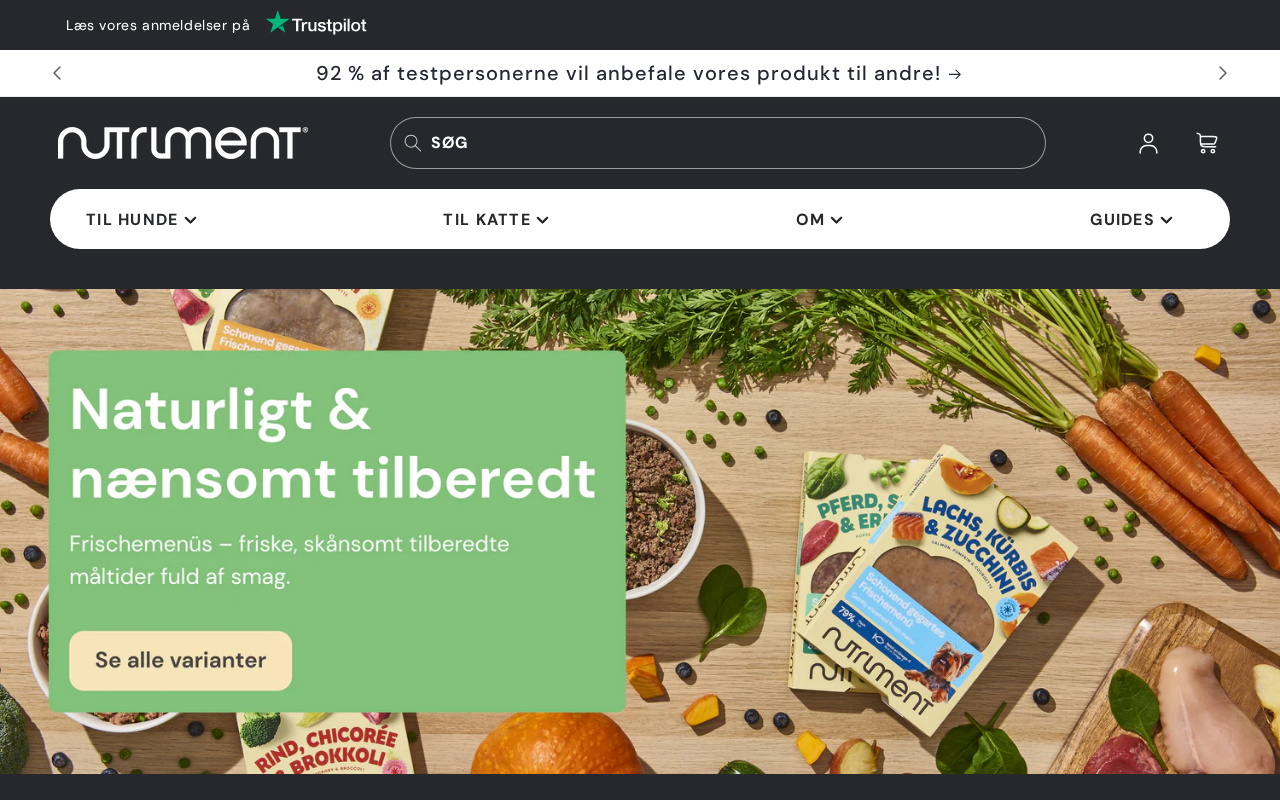Click the Trustpilot green star icon
This screenshot has width=1280, height=800.
pyautogui.click(x=277, y=22)
